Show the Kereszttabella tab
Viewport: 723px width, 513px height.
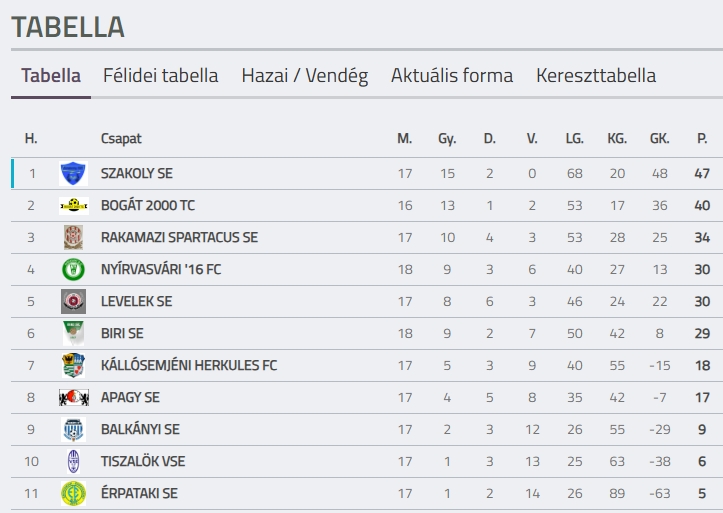click(595, 76)
